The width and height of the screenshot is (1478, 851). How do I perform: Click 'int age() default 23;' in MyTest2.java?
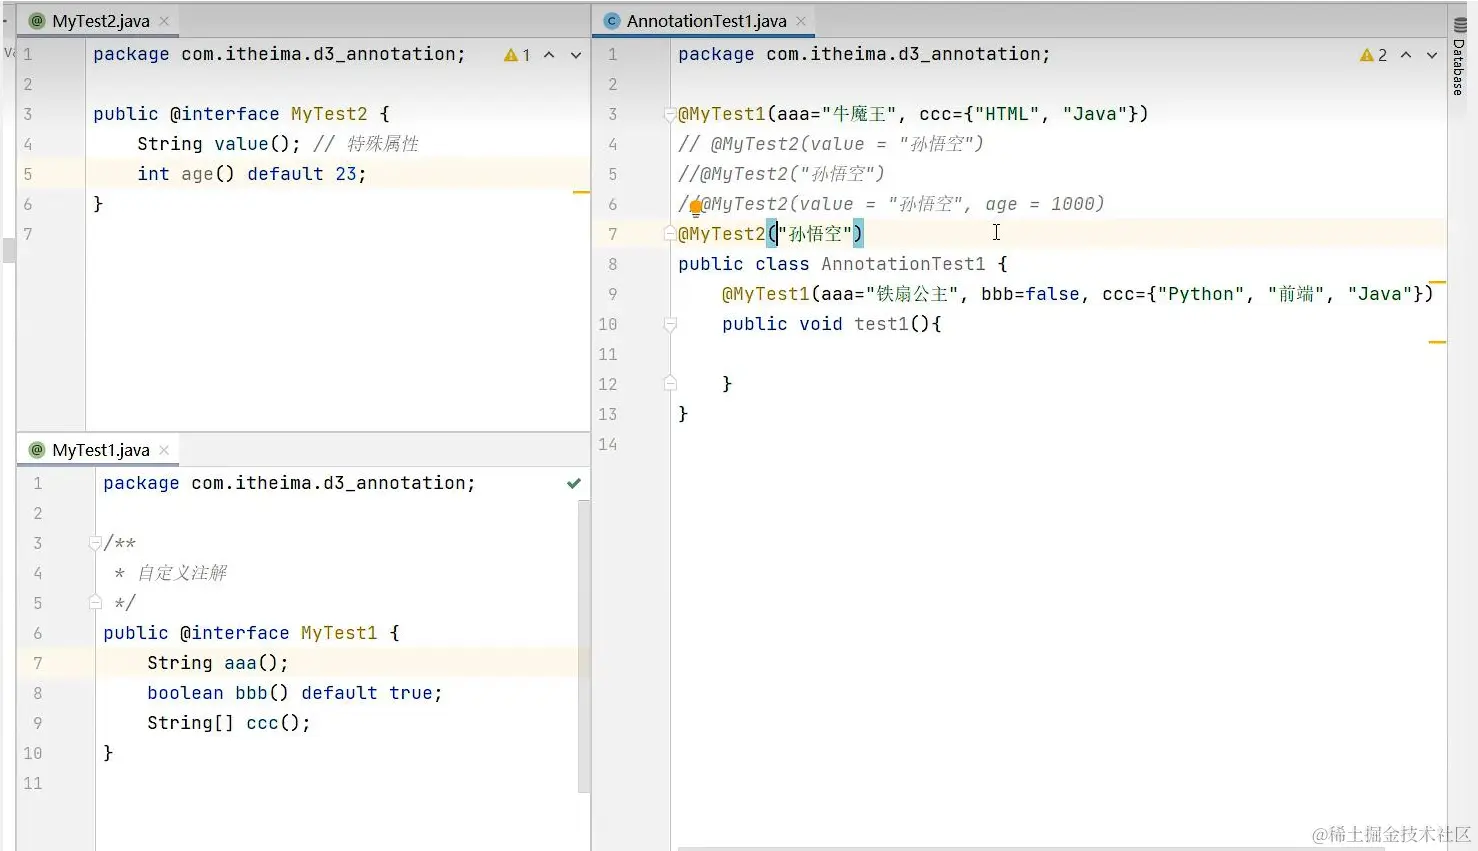[x=252, y=174]
